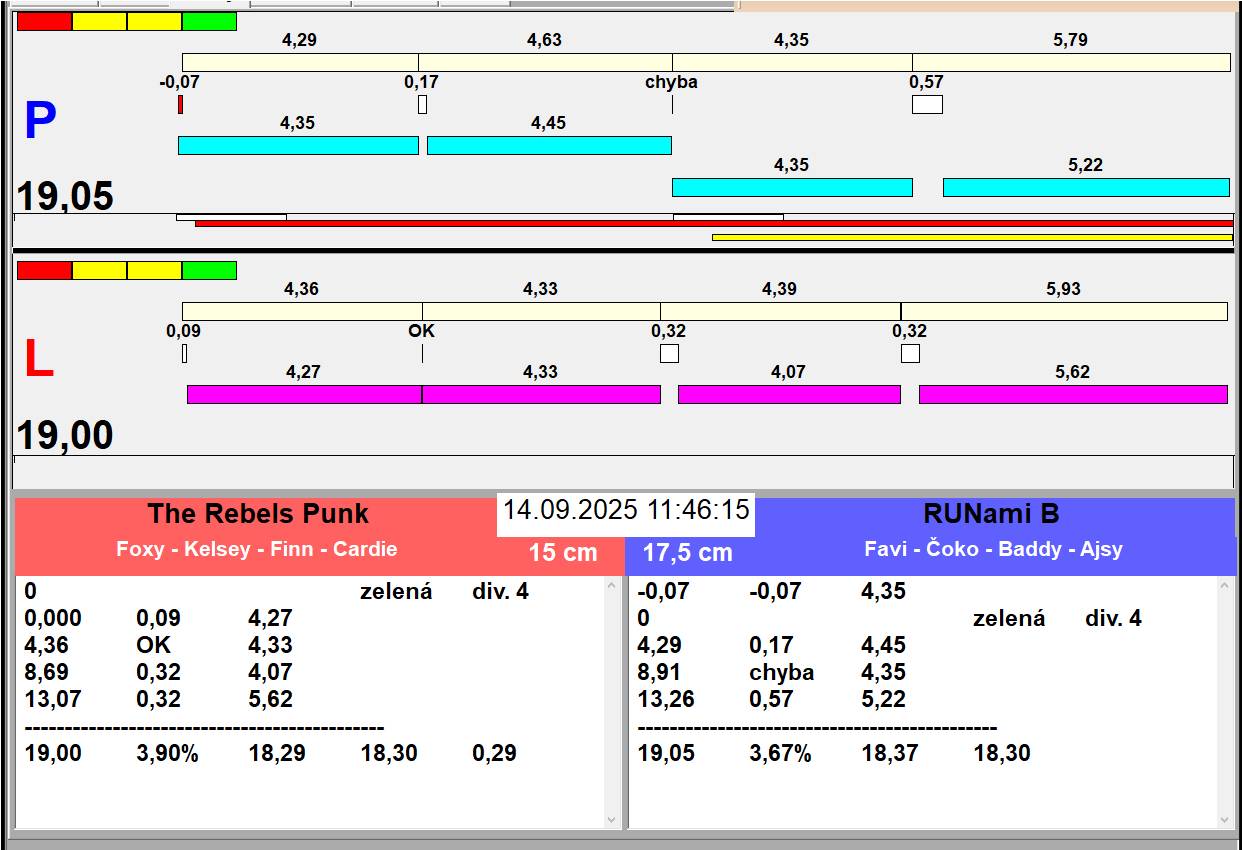Click the white 0,57 pass box in lane P
The image size is (1242, 850).
click(x=927, y=104)
